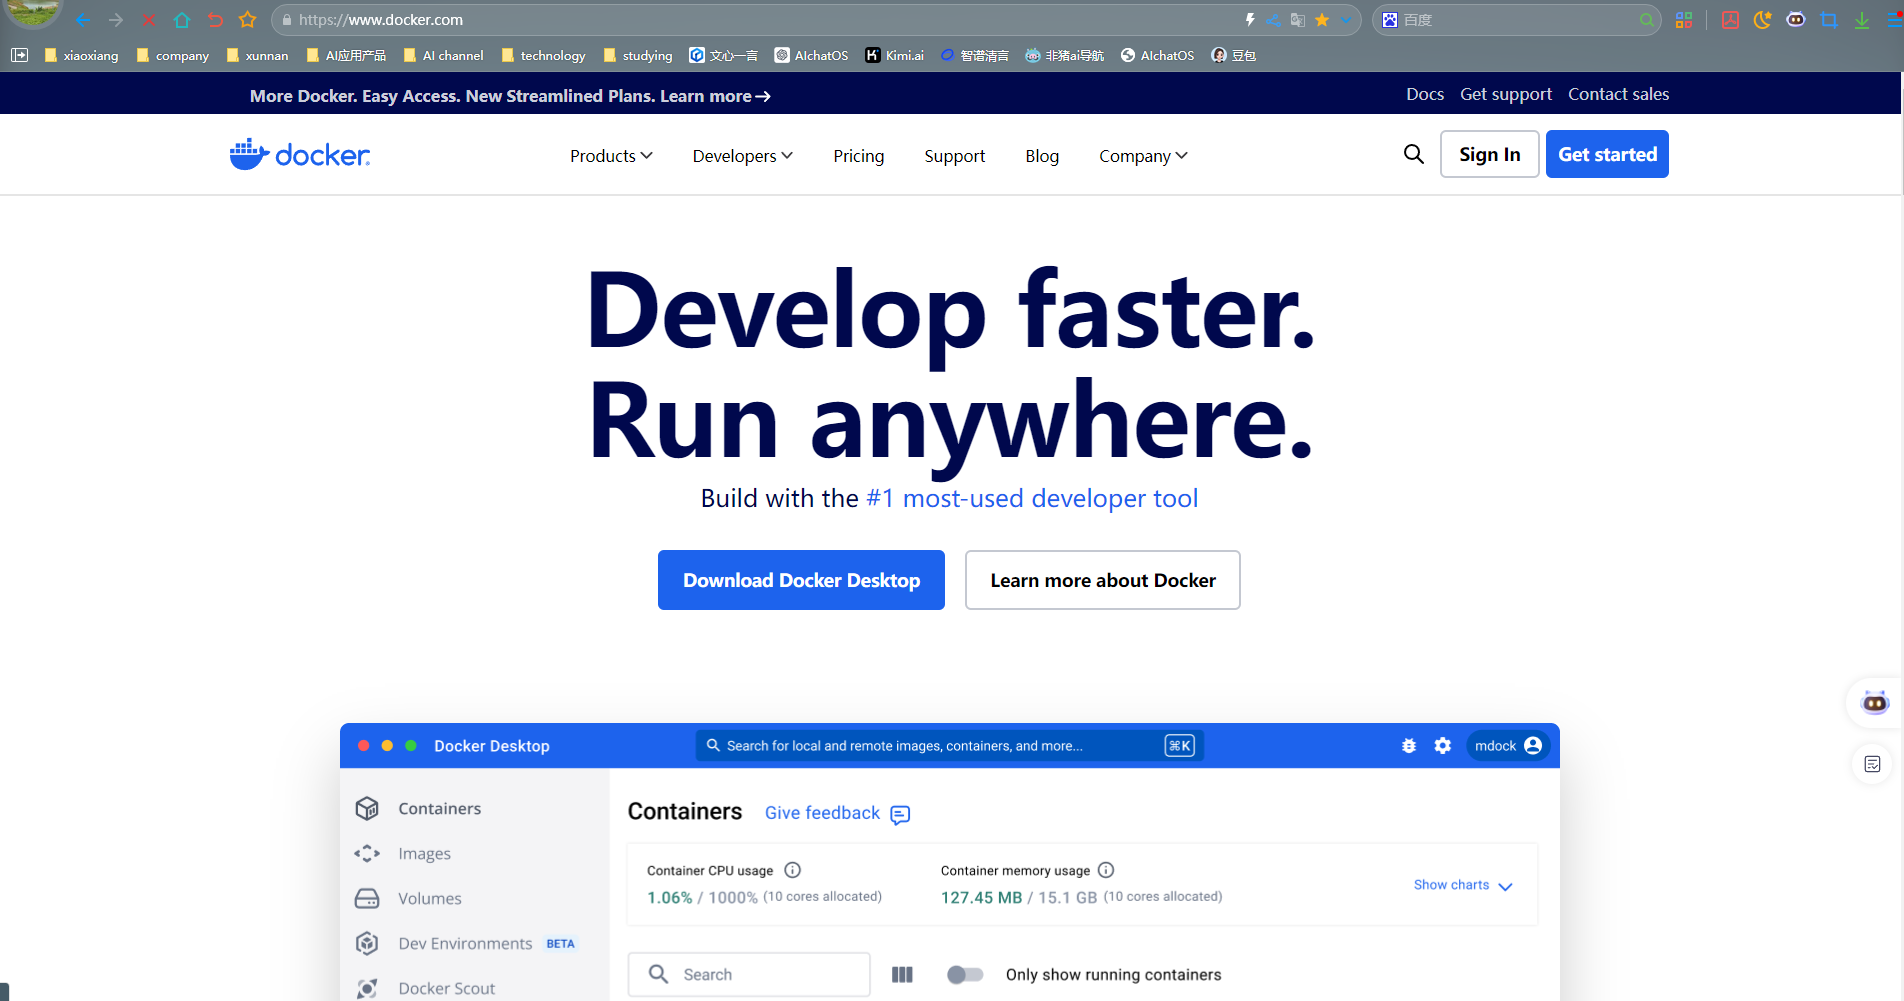Toggle the bookmarks sidebar panel icon

tap(19, 55)
